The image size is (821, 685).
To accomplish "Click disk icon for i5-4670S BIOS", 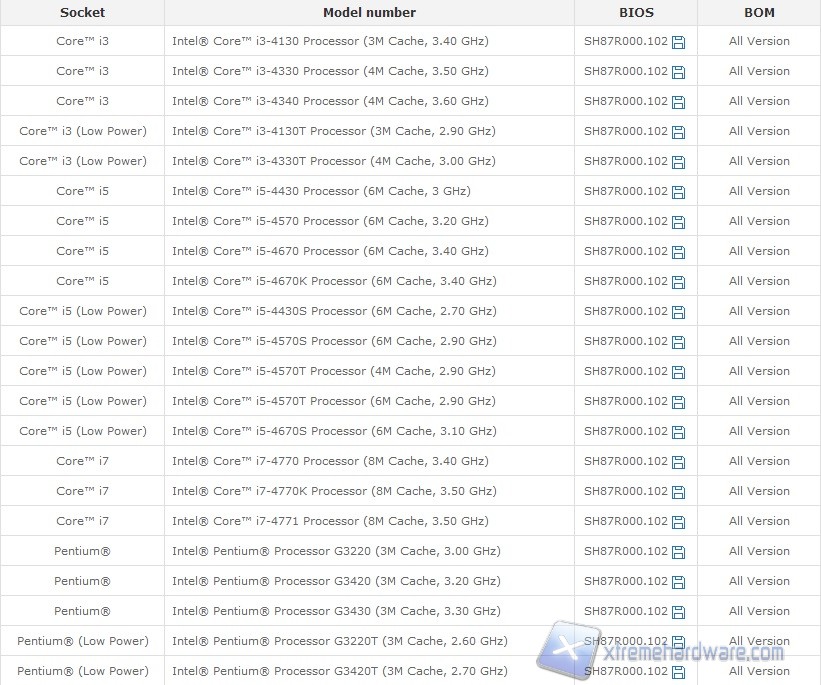I will (679, 432).
